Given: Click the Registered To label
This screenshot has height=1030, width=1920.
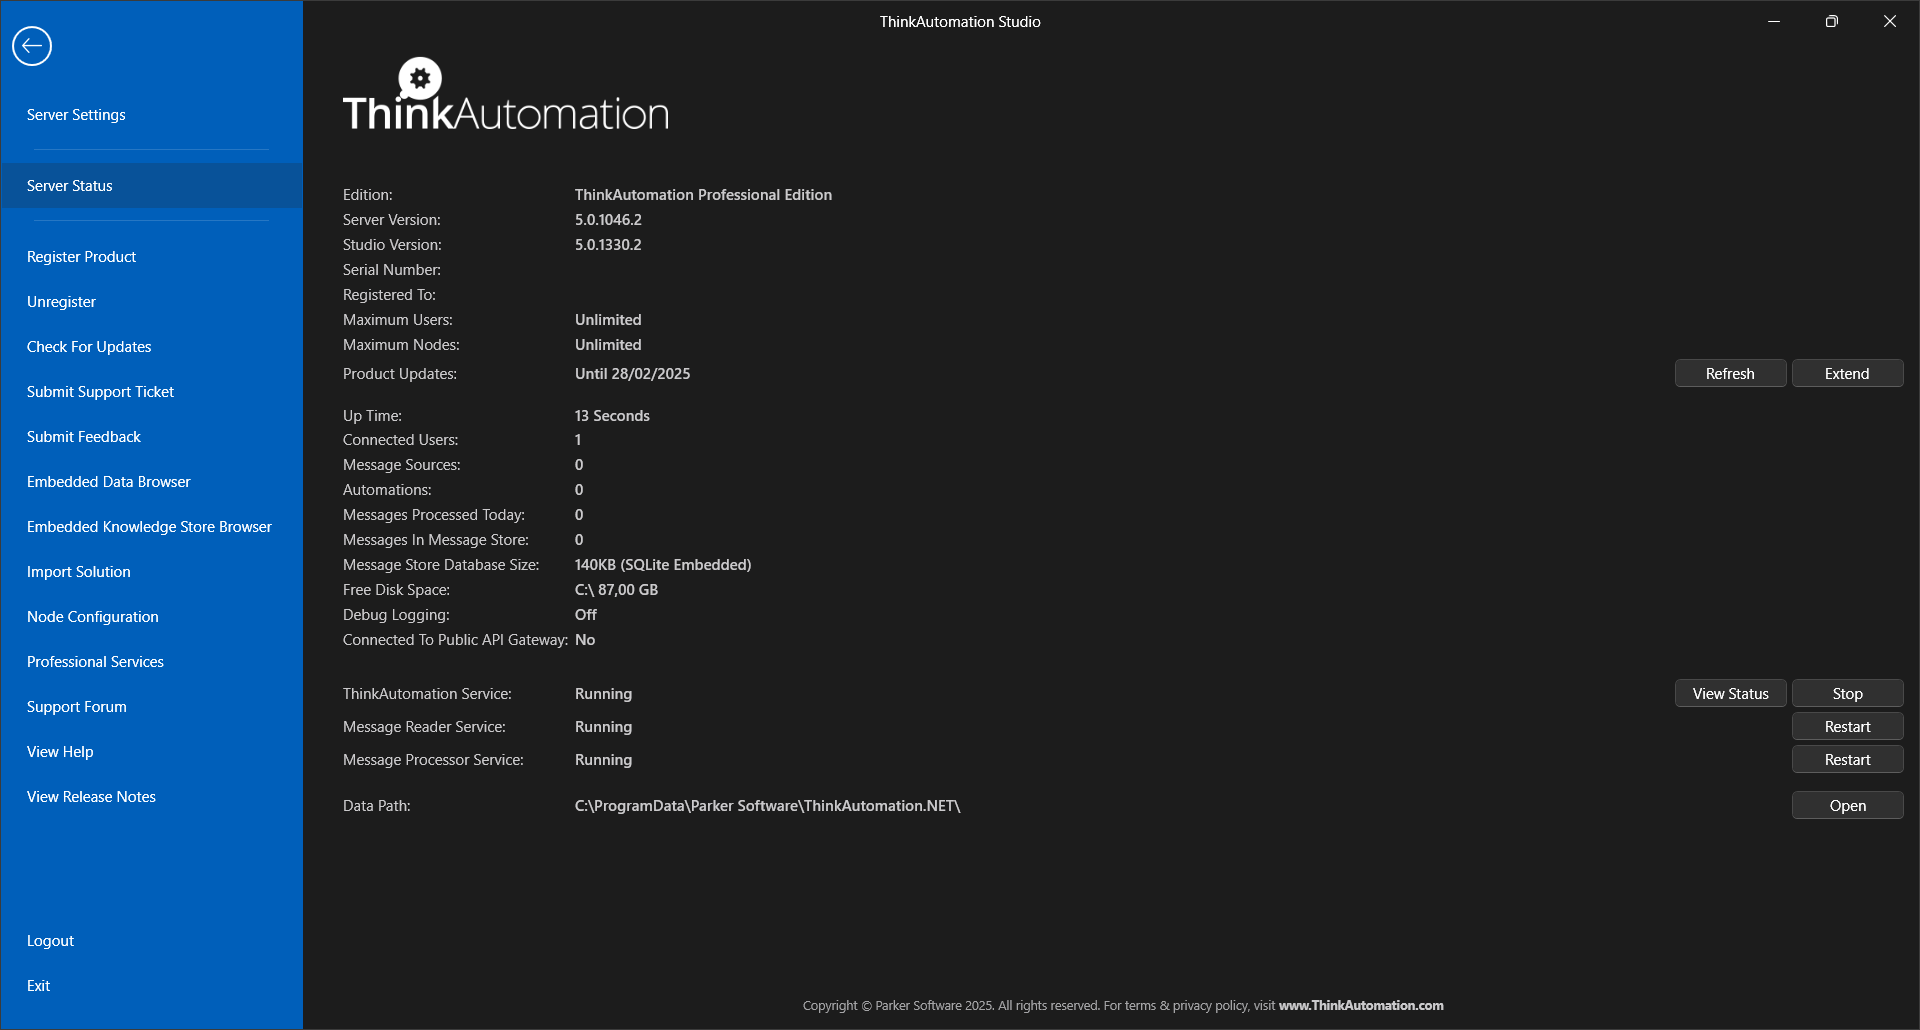Looking at the screenshot, I should coord(389,295).
